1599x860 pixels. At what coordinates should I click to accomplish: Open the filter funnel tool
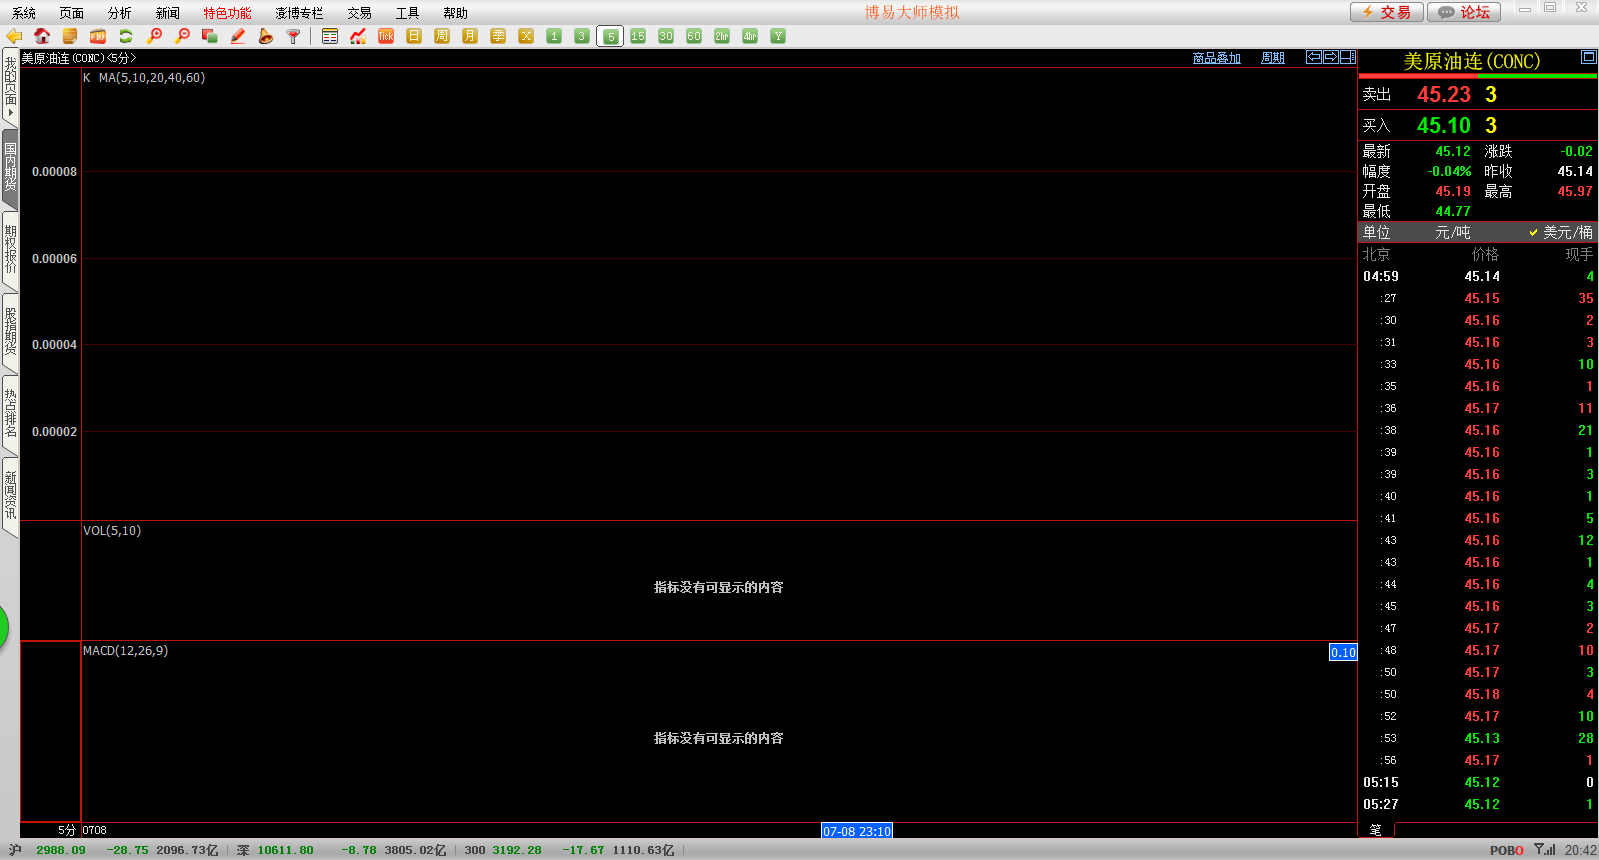[x=294, y=36]
